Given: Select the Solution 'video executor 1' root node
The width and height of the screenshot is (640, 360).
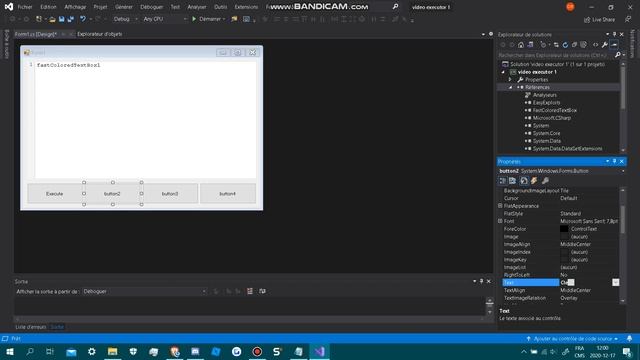Looking at the screenshot, I should tap(557, 64).
